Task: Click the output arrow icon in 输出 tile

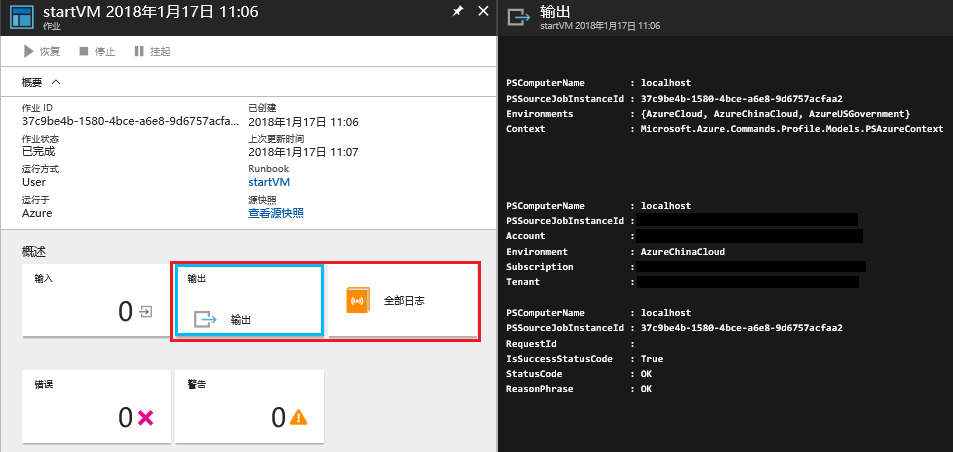Action: coord(205,320)
